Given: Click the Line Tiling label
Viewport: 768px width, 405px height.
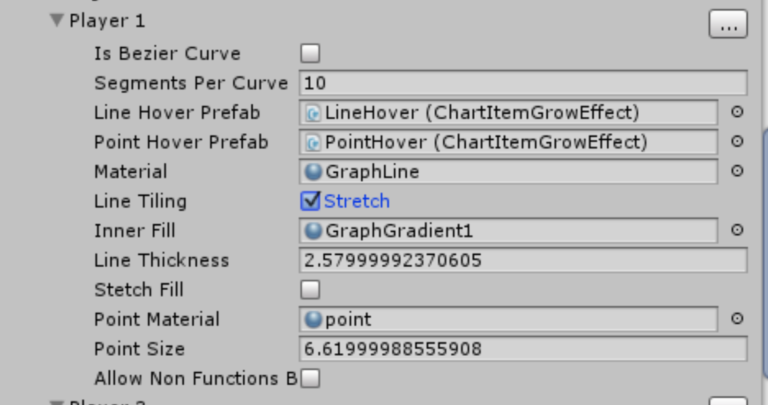Looking at the screenshot, I should (141, 201).
